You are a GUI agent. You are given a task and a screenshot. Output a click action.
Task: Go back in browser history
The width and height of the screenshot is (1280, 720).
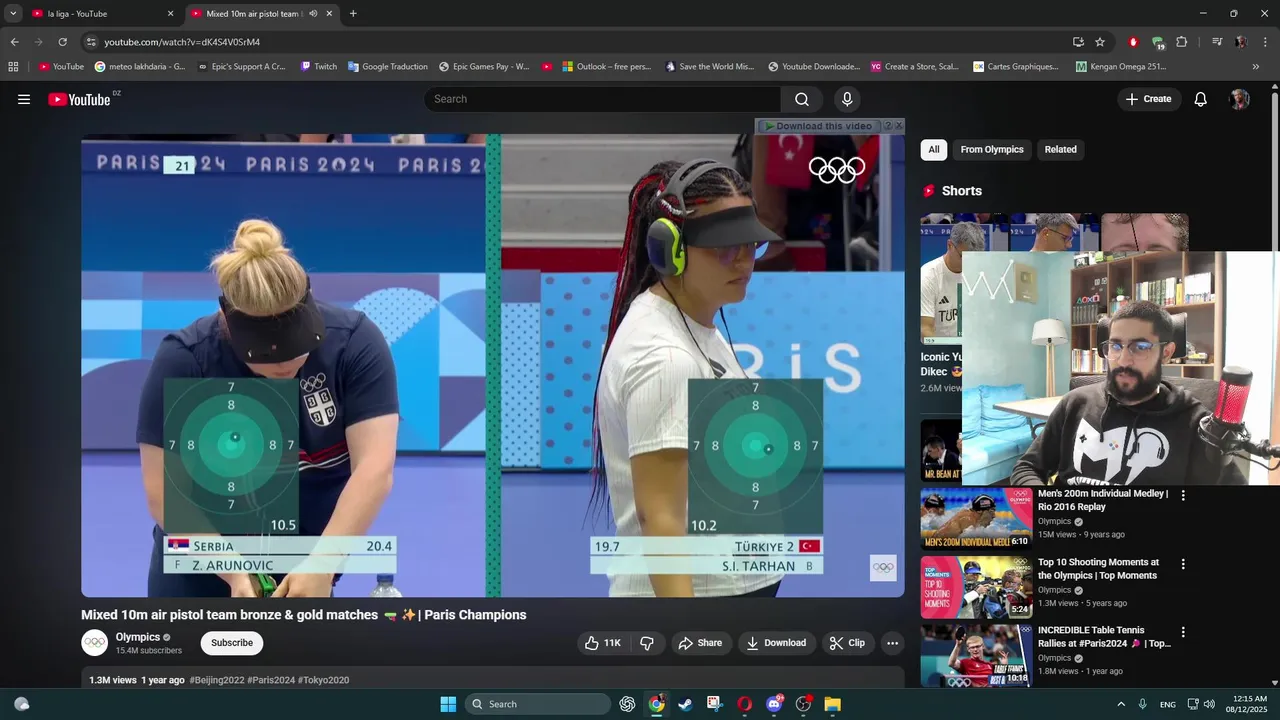pyautogui.click(x=14, y=42)
